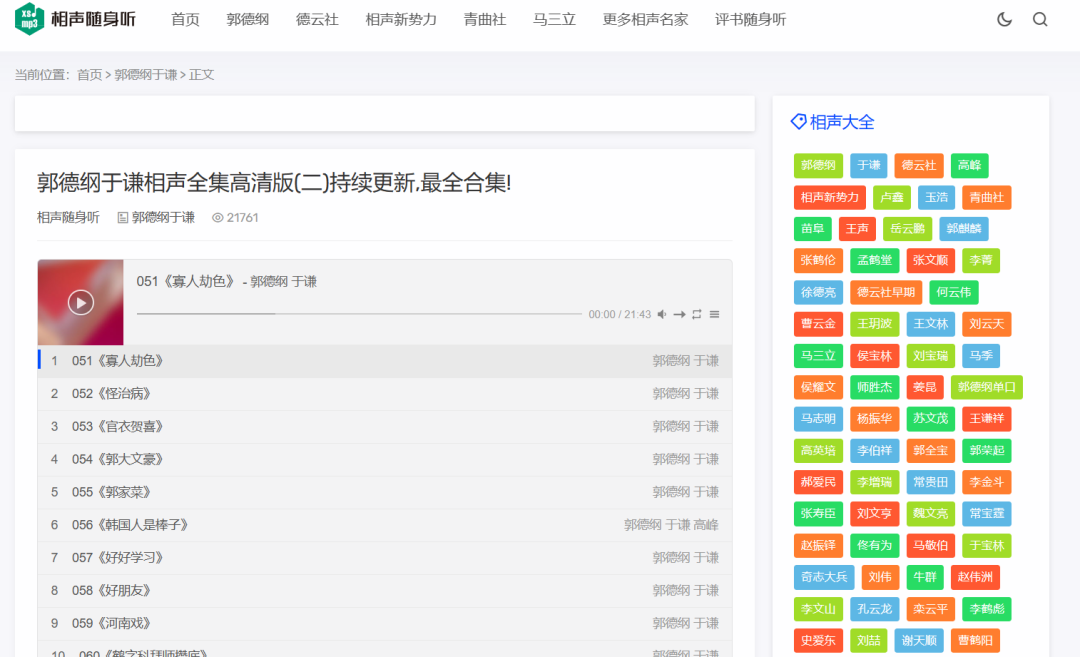Click the 马三立 tag in sidebar
The height and width of the screenshot is (657, 1080).
[x=818, y=356]
